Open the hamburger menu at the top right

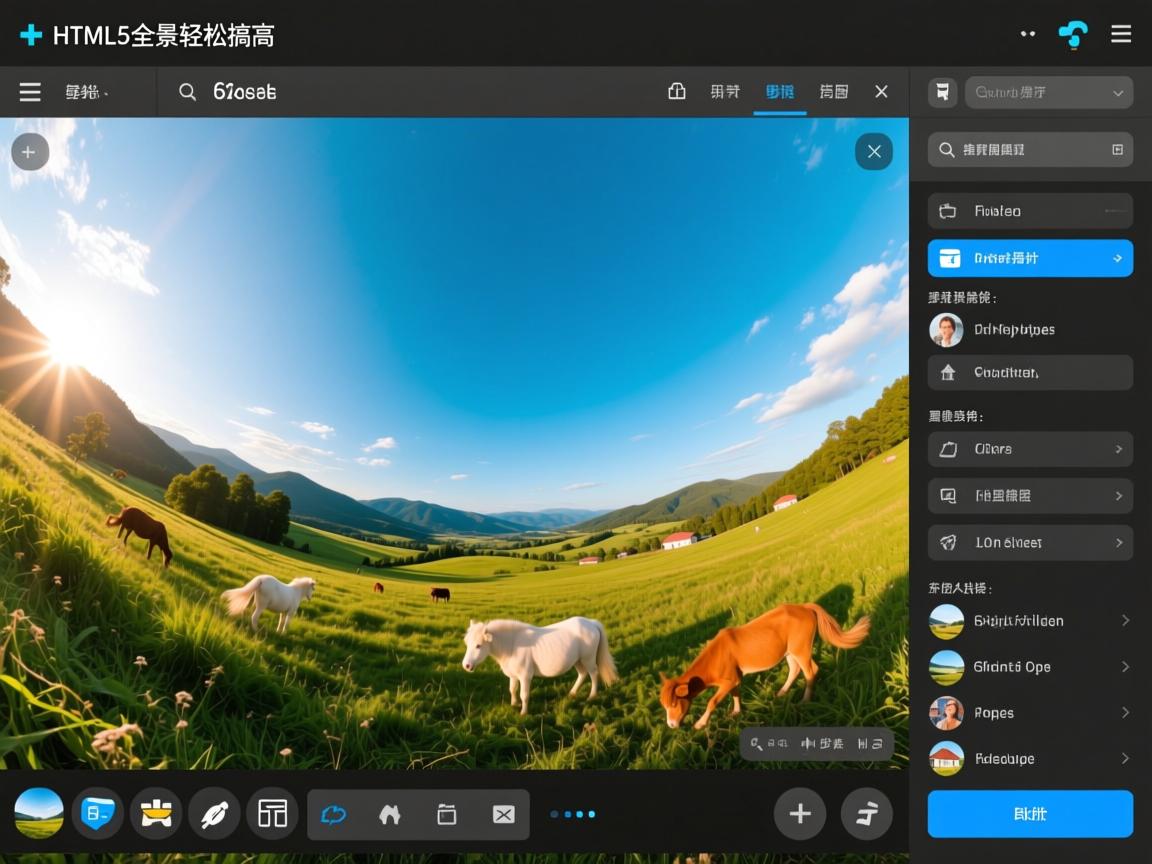click(1121, 33)
